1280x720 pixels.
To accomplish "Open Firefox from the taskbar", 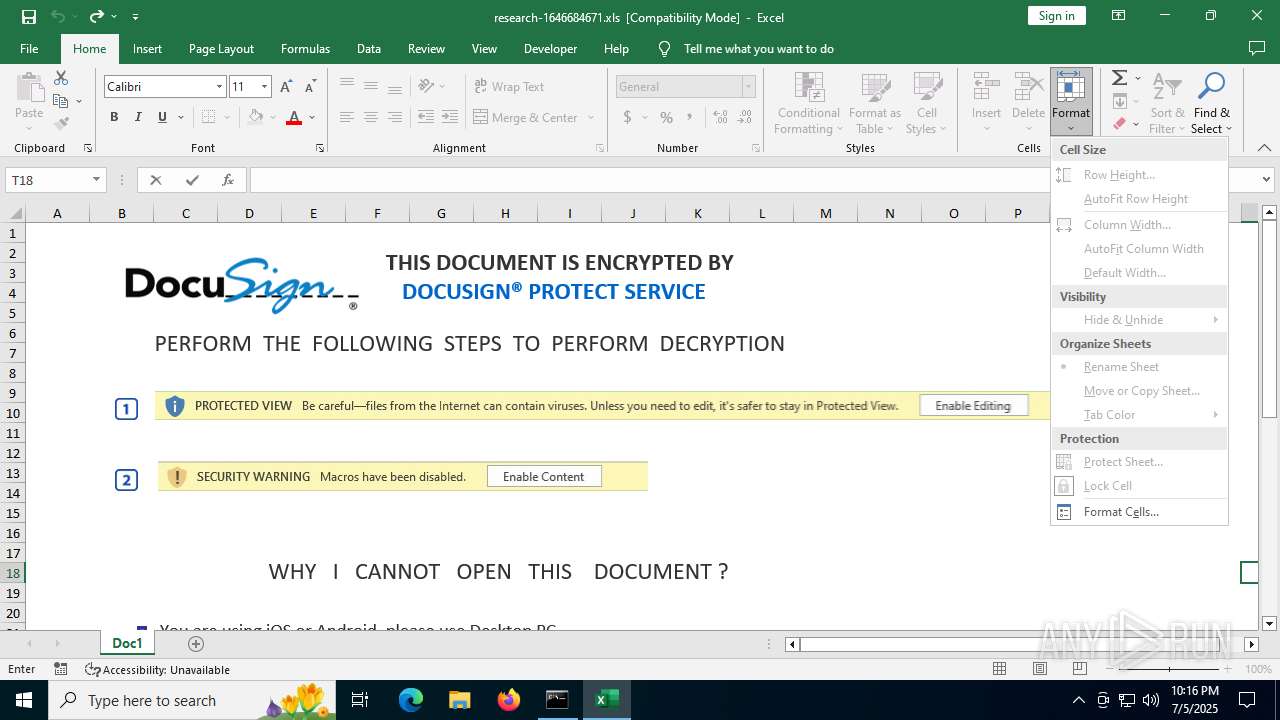I will [x=508, y=700].
